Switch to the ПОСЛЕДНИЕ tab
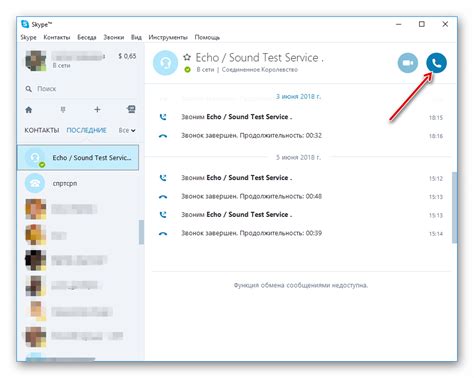This screenshot has height=378, width=474. tap(86, 130)
